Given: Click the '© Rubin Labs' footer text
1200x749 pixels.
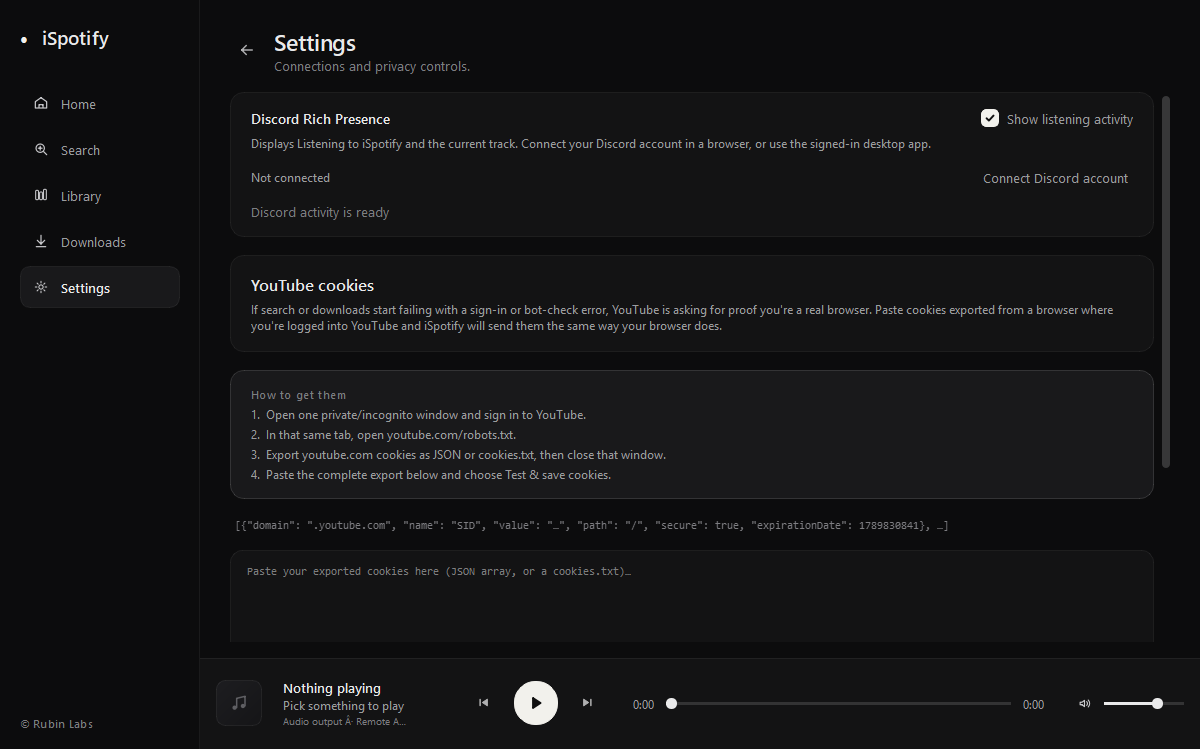Looking at the screenshot, I should click(57, 724).
